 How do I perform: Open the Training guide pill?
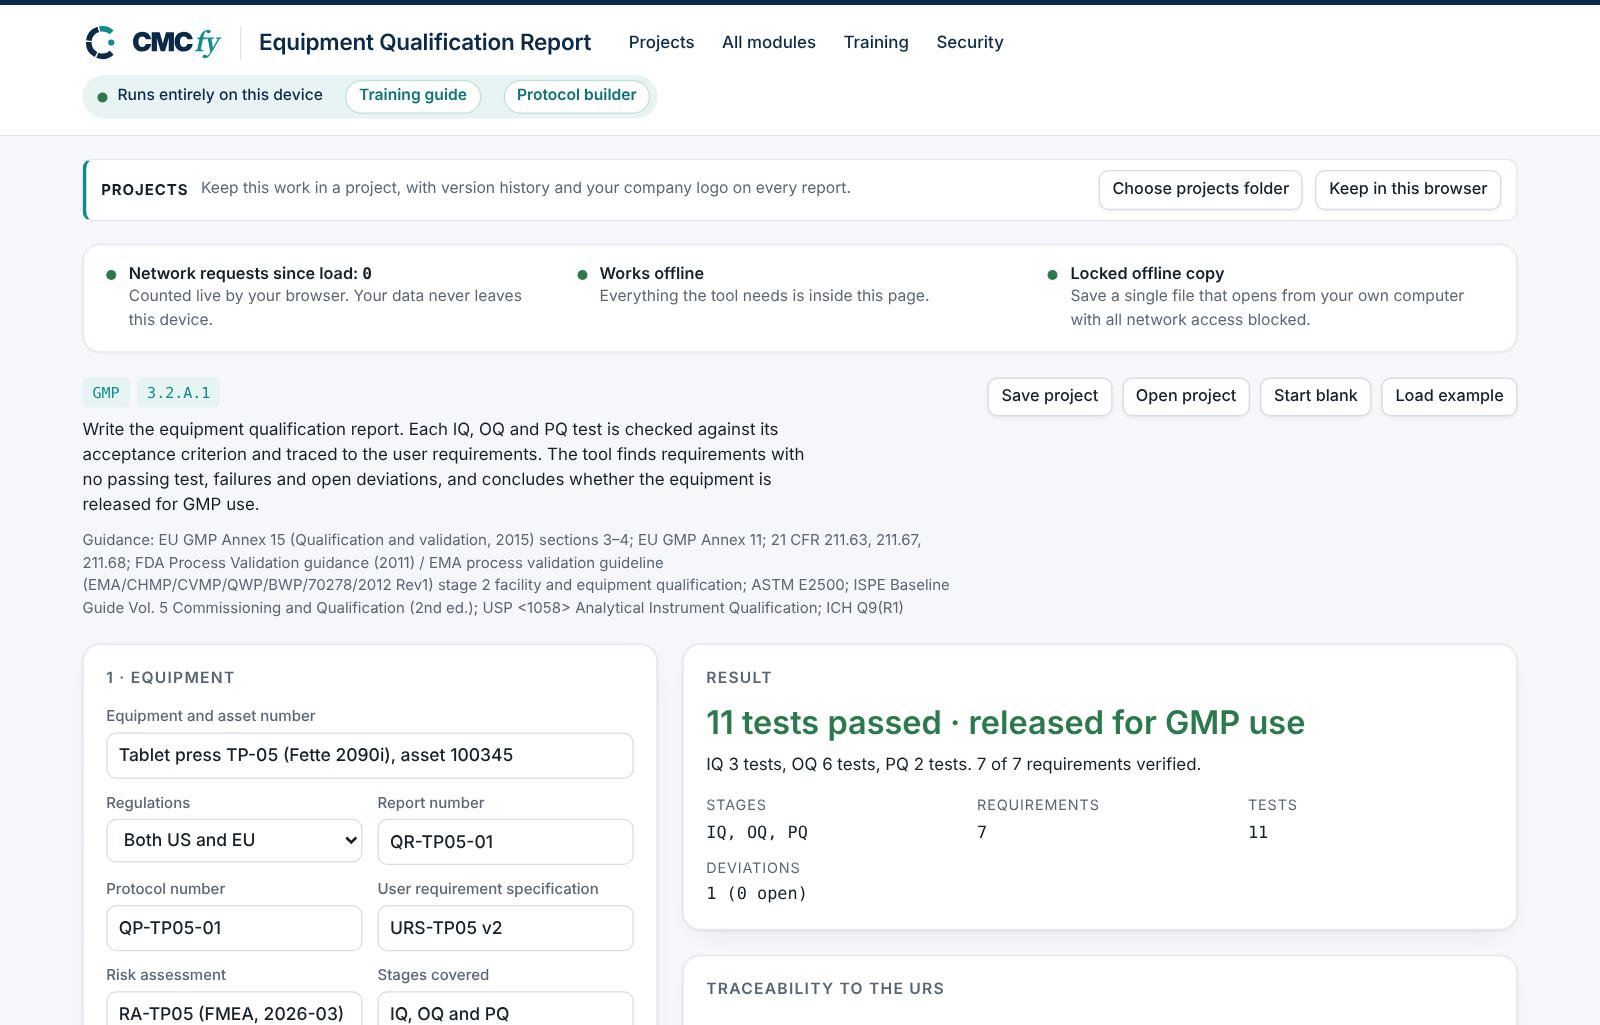413,96
